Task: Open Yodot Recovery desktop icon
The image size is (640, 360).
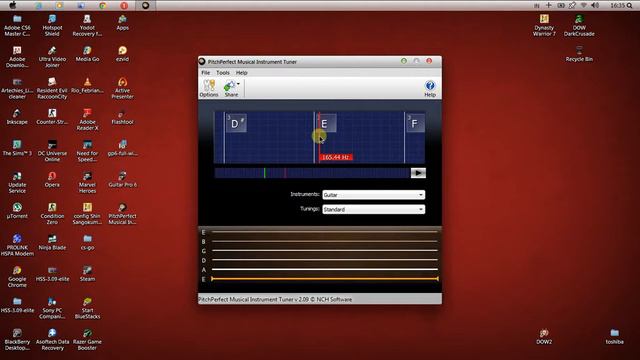Action: coord(87,25)
